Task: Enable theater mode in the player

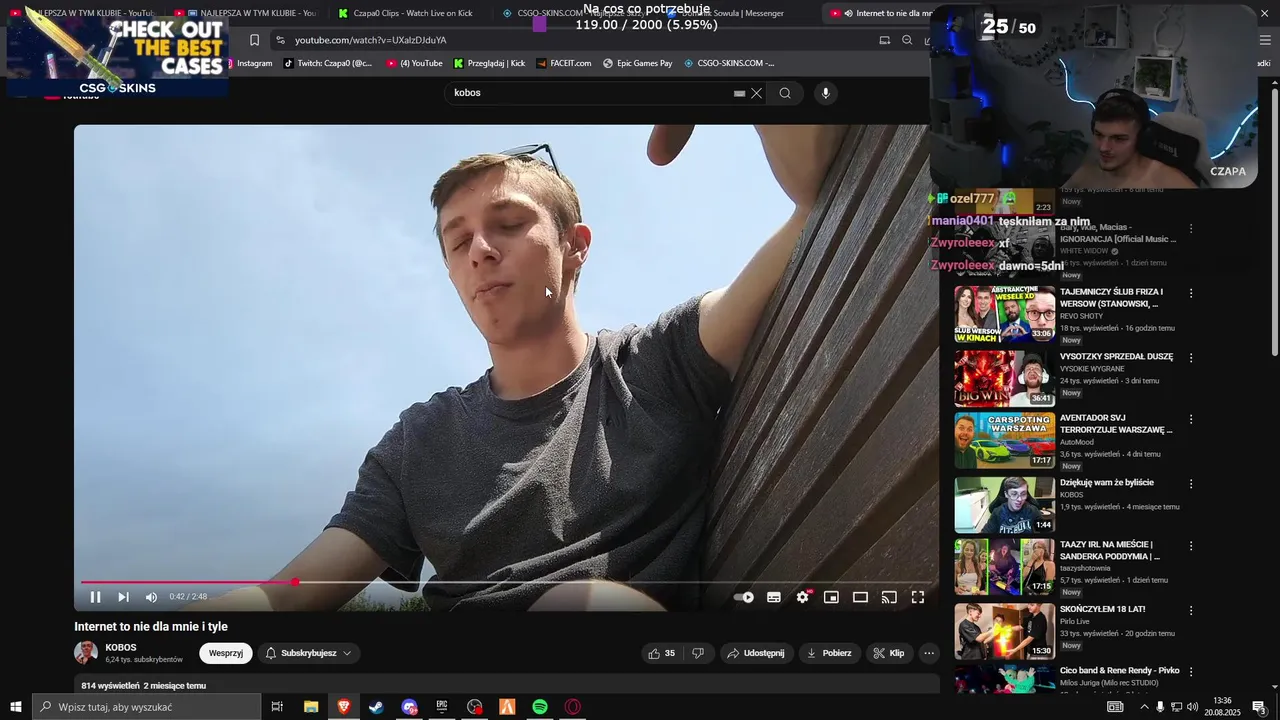Action: click(860, 597)
